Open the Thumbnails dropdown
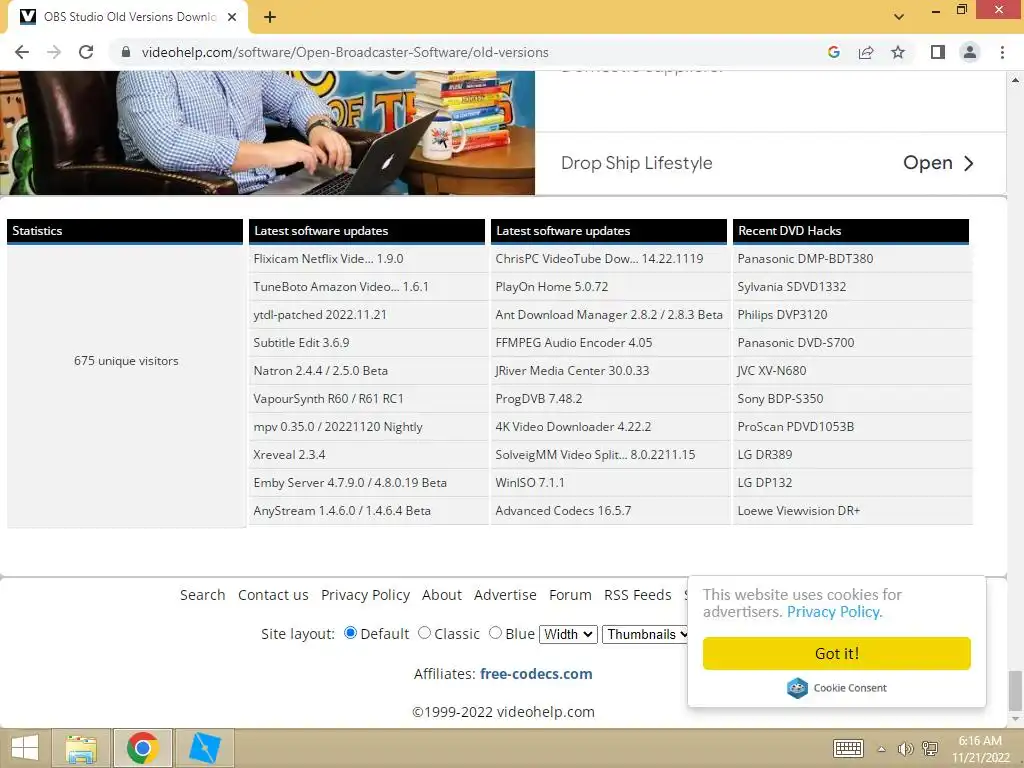 point(645,634)
